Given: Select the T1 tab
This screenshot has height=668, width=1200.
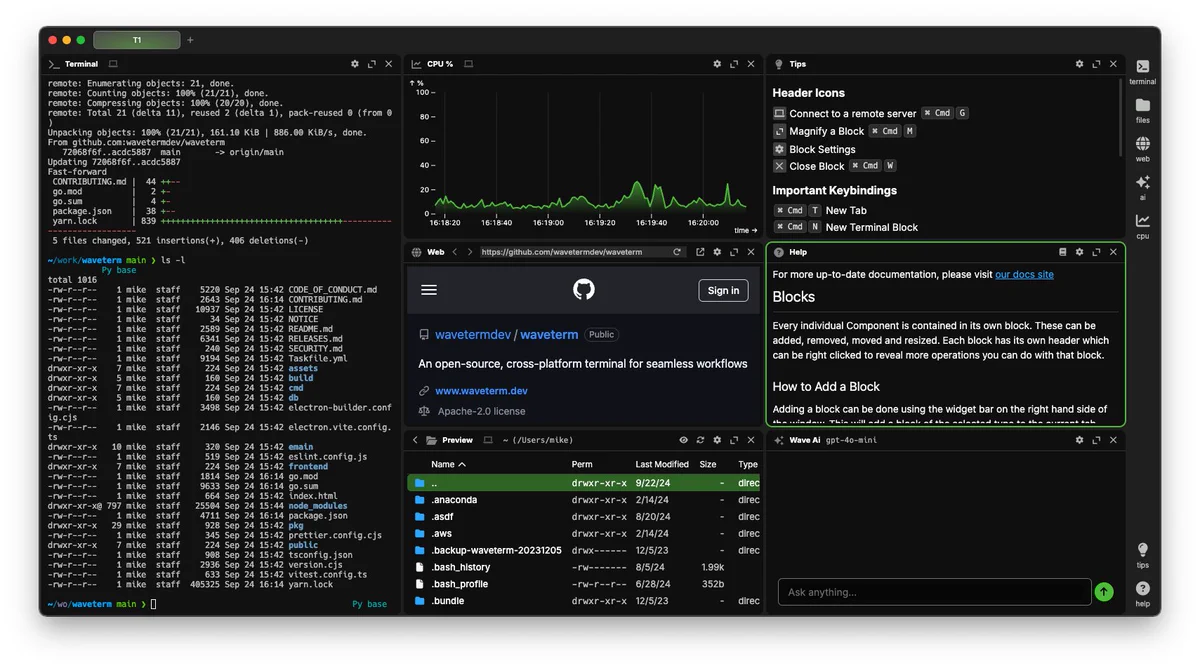Looking at the screenshot, I should click(137, 40).
